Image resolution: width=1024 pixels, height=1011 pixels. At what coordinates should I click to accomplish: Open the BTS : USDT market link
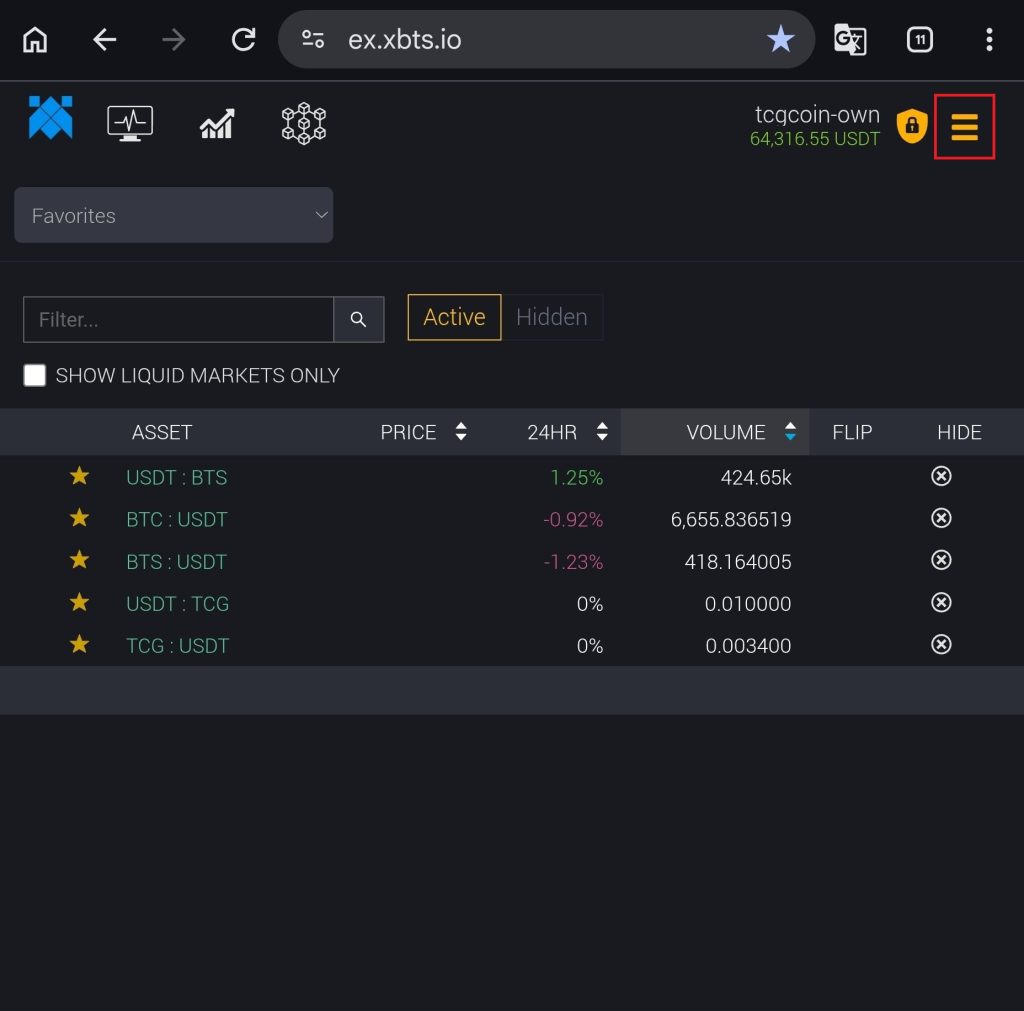[177, 562]
